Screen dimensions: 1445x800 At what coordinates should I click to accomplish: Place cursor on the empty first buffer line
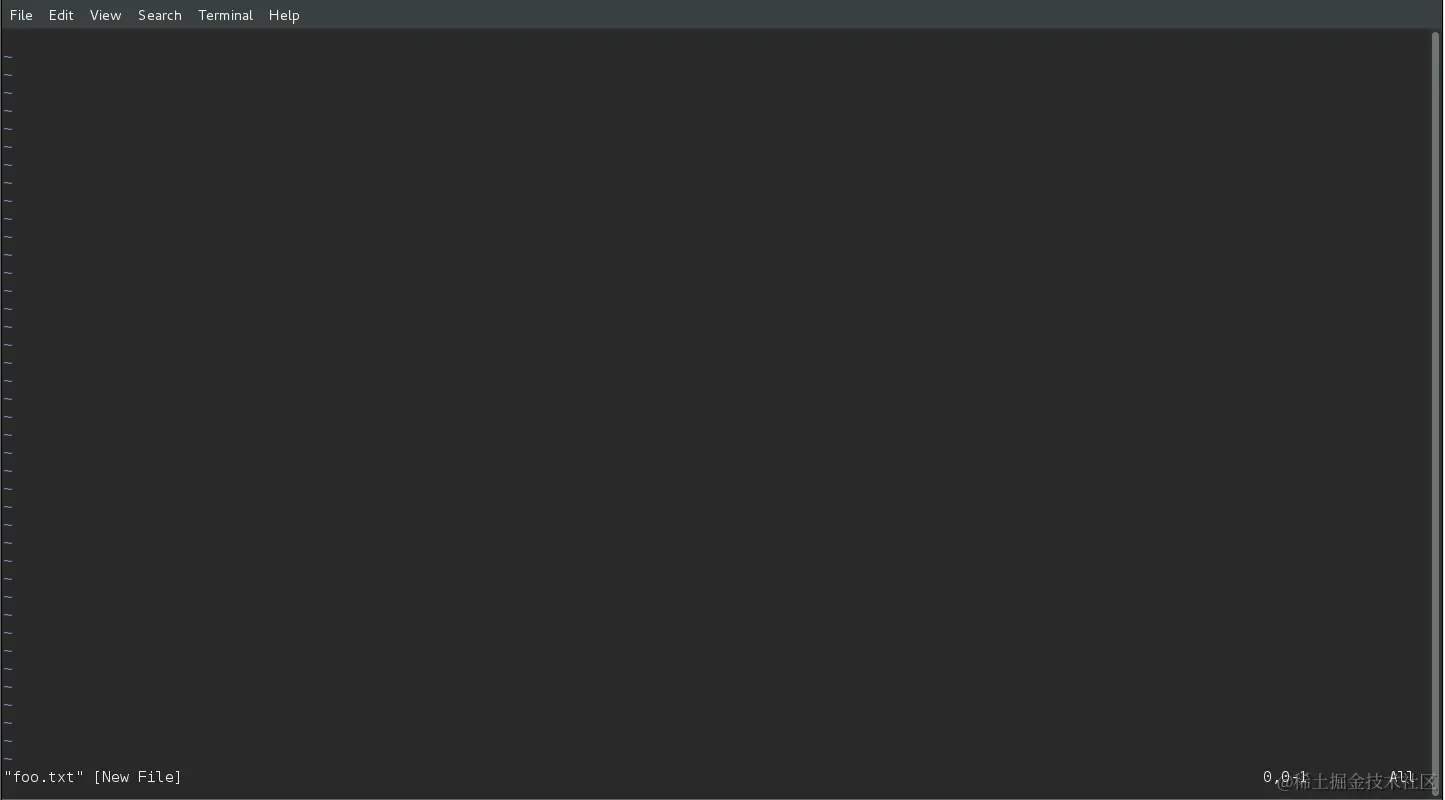[x=715, y=39]
